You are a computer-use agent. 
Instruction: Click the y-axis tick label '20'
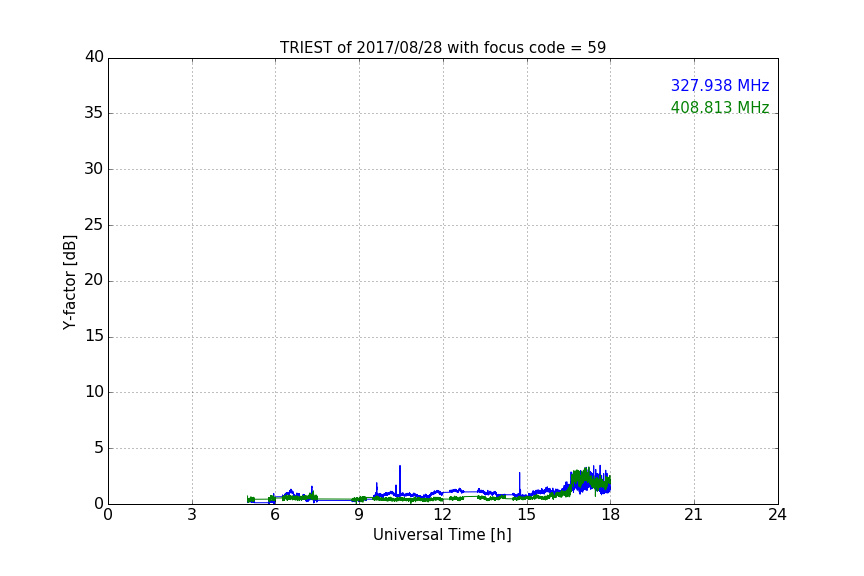94,281
